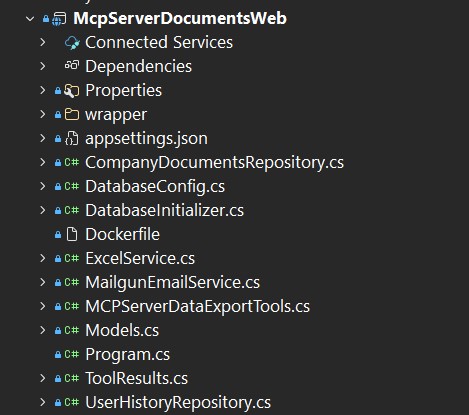Select UserHistoryRepository.cs file
Image resolution: width=469 pixels, height=415 pixels.
point(178,402)
